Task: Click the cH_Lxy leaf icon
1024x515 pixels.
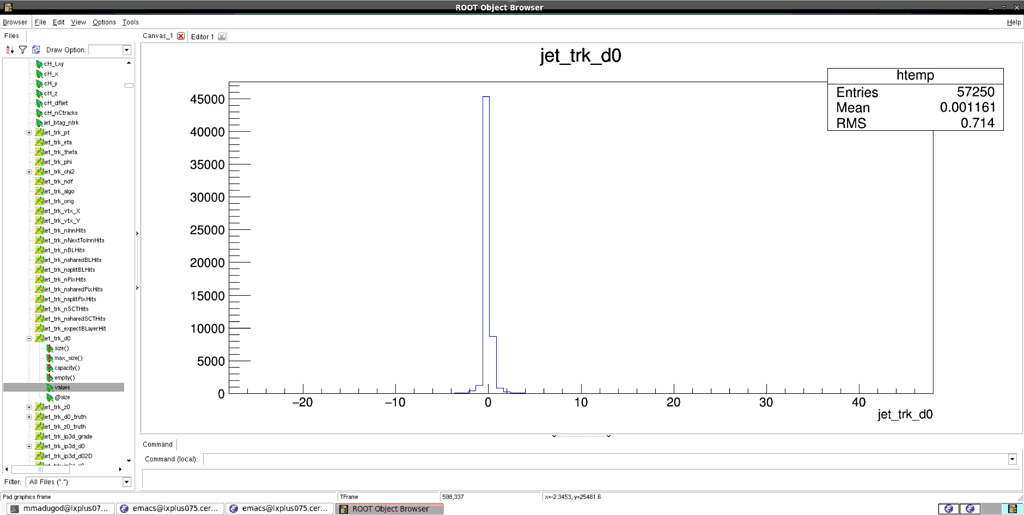Action: [39, 64]
